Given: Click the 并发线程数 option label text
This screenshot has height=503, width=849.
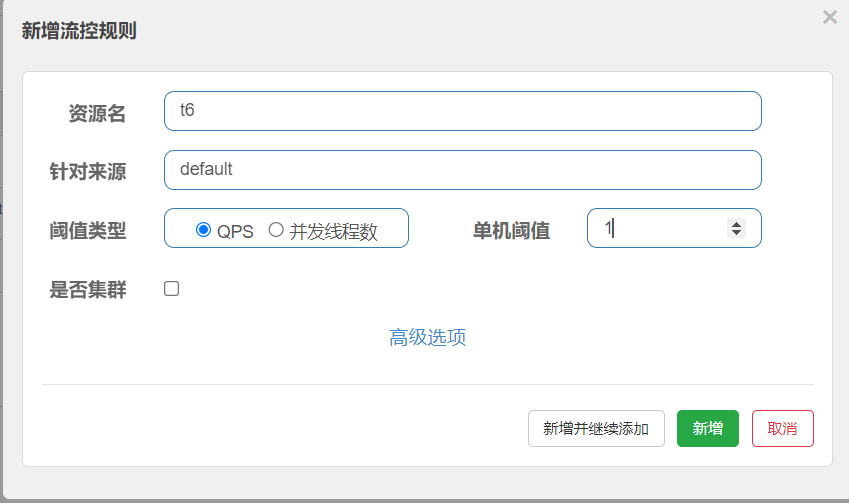Looking at the screenshot, I should 333,231.
